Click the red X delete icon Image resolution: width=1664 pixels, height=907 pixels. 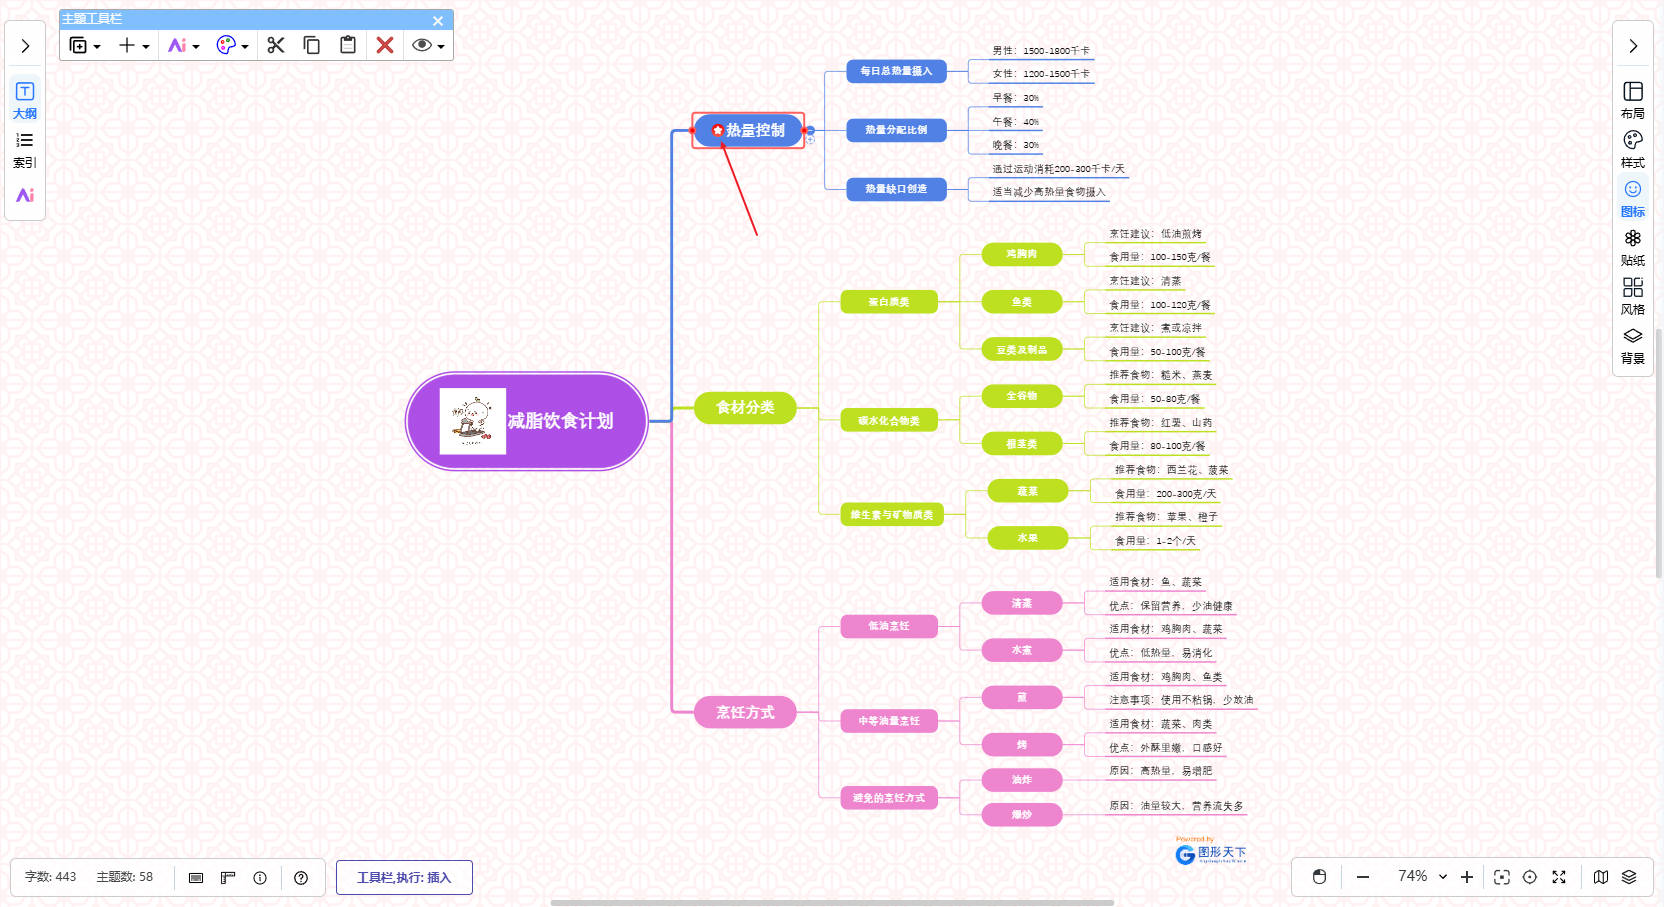(385, 45)
